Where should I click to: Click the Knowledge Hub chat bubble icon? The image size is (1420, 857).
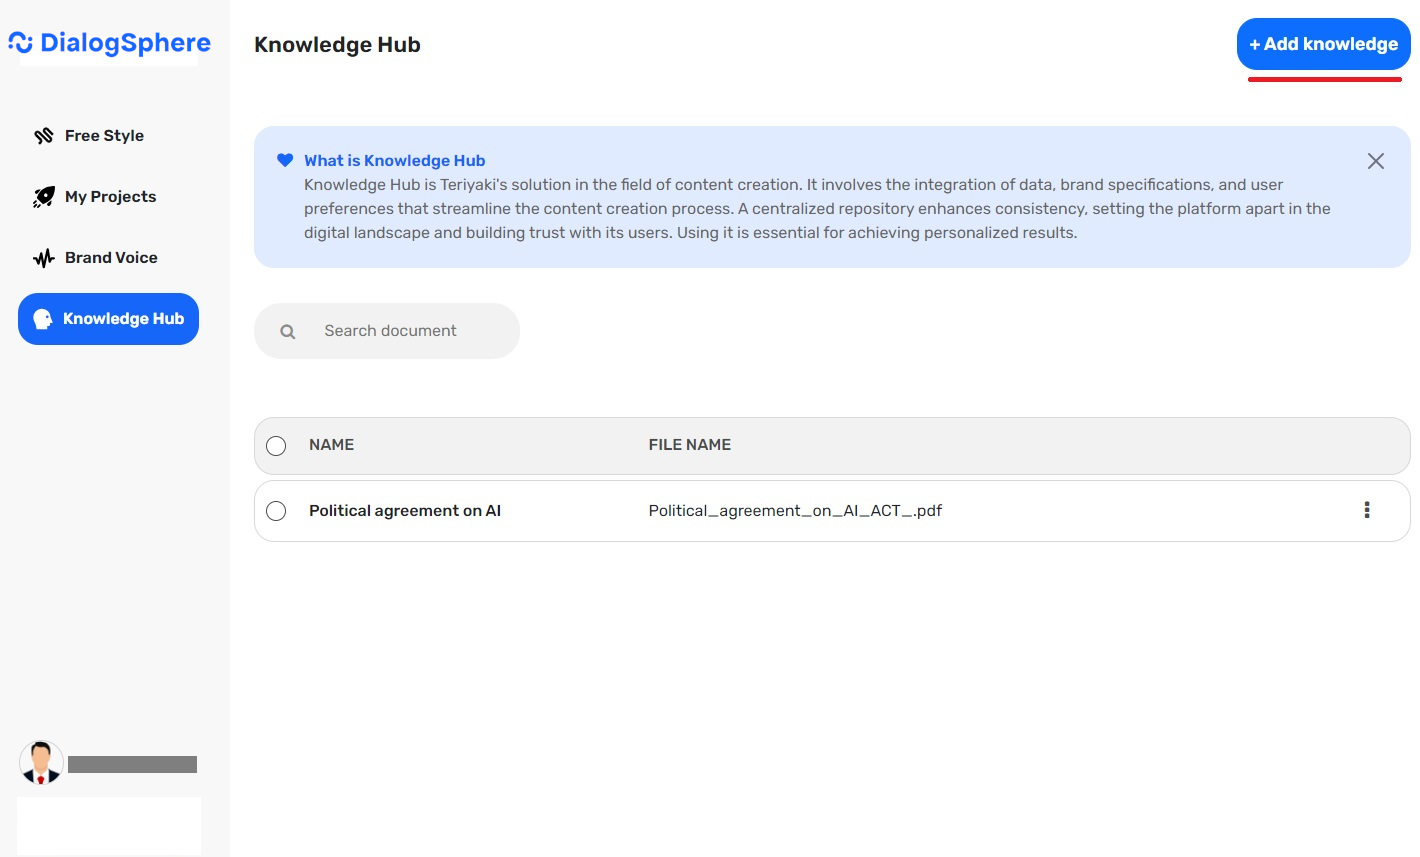(x=41, y=318)
